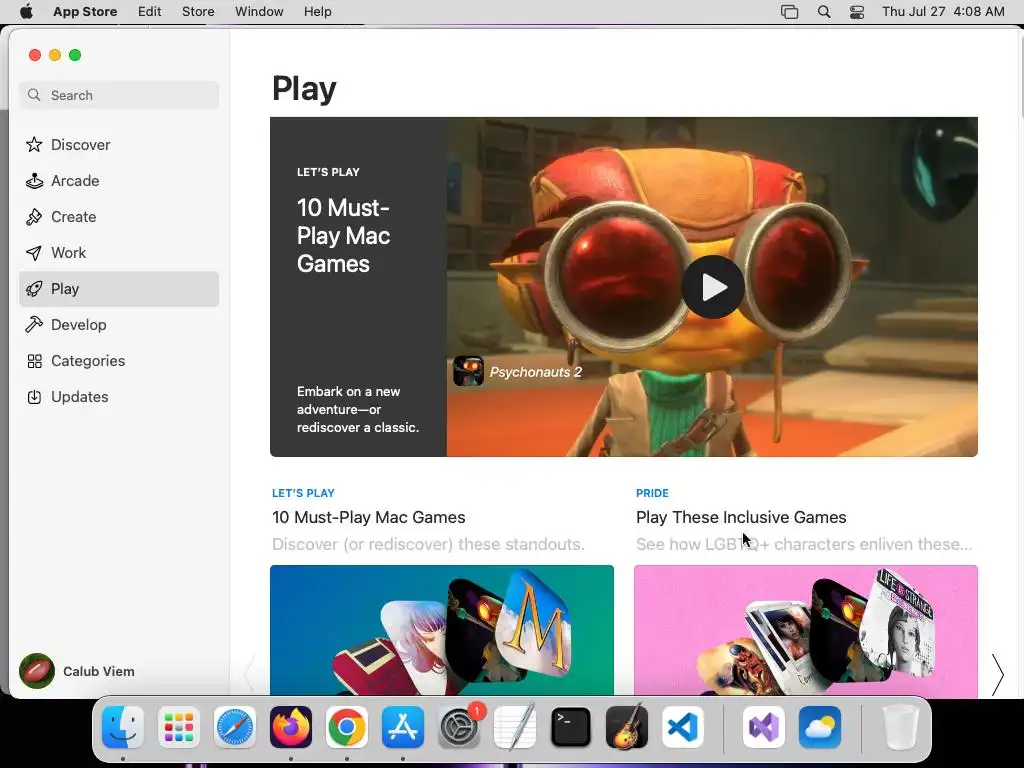
Task: Open Calub Viem account profile
Action: tap(77, 671)
